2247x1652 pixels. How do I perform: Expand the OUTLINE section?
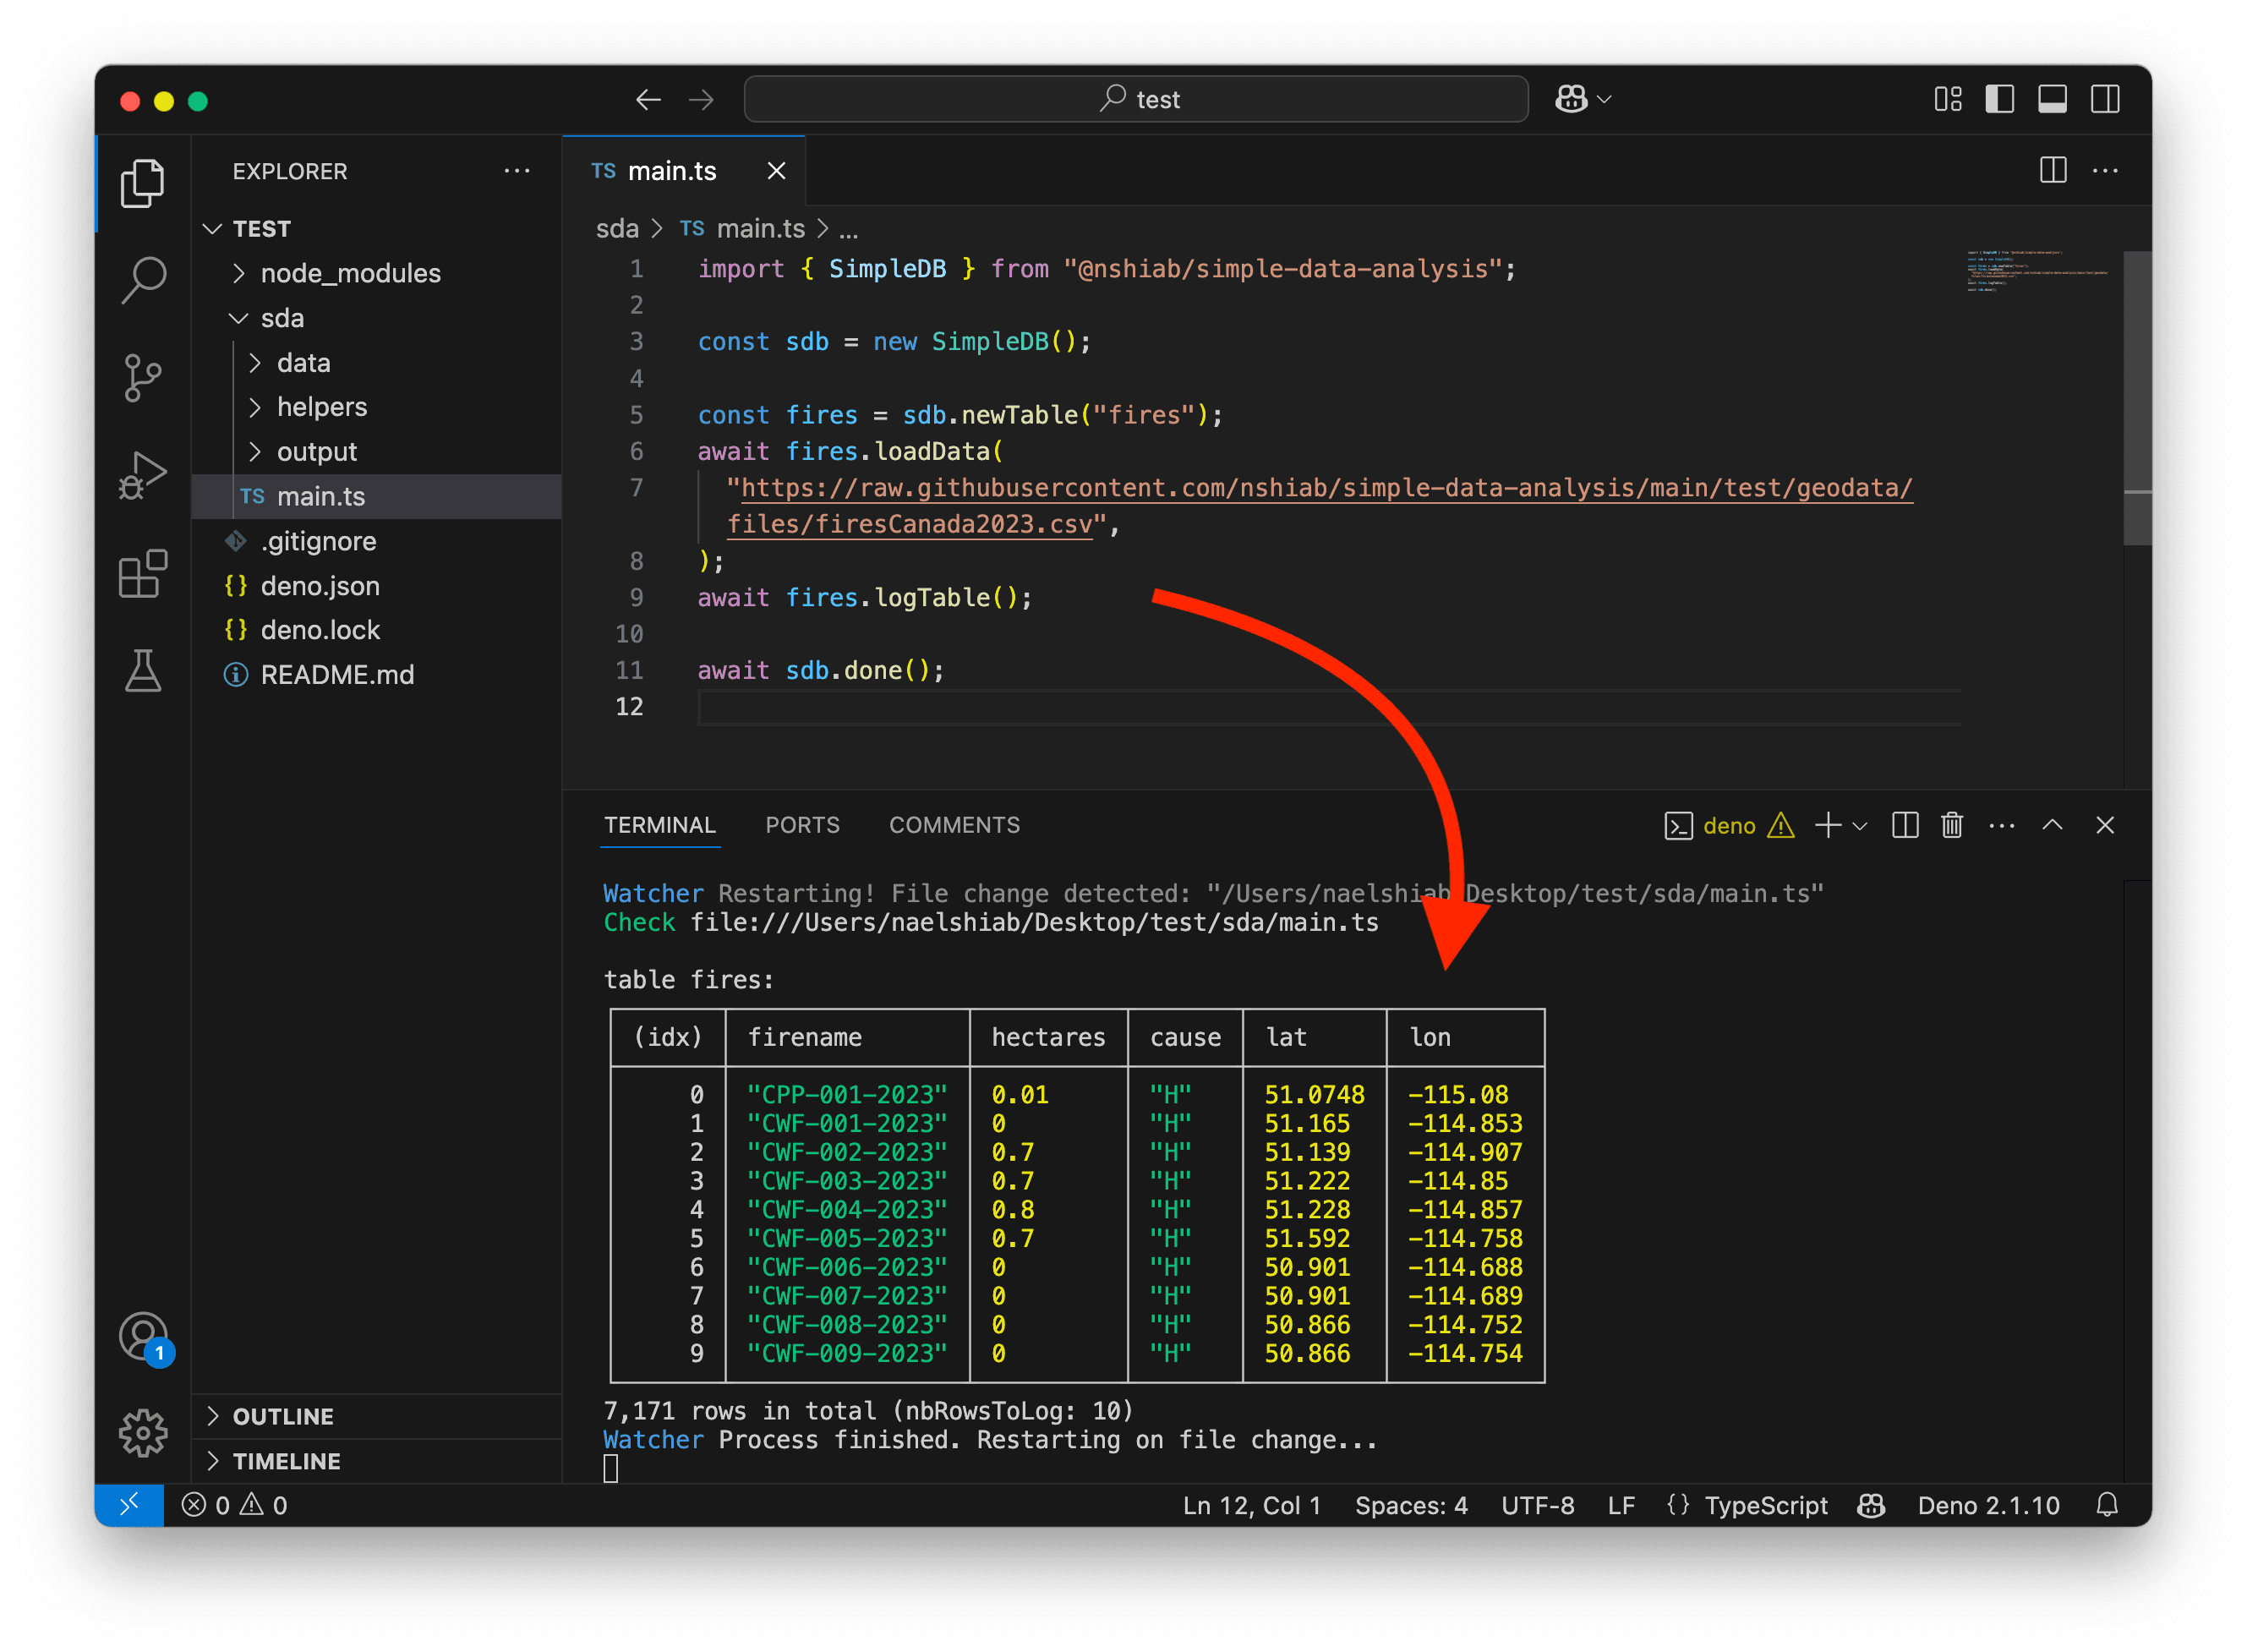[x=376, y=1416]
